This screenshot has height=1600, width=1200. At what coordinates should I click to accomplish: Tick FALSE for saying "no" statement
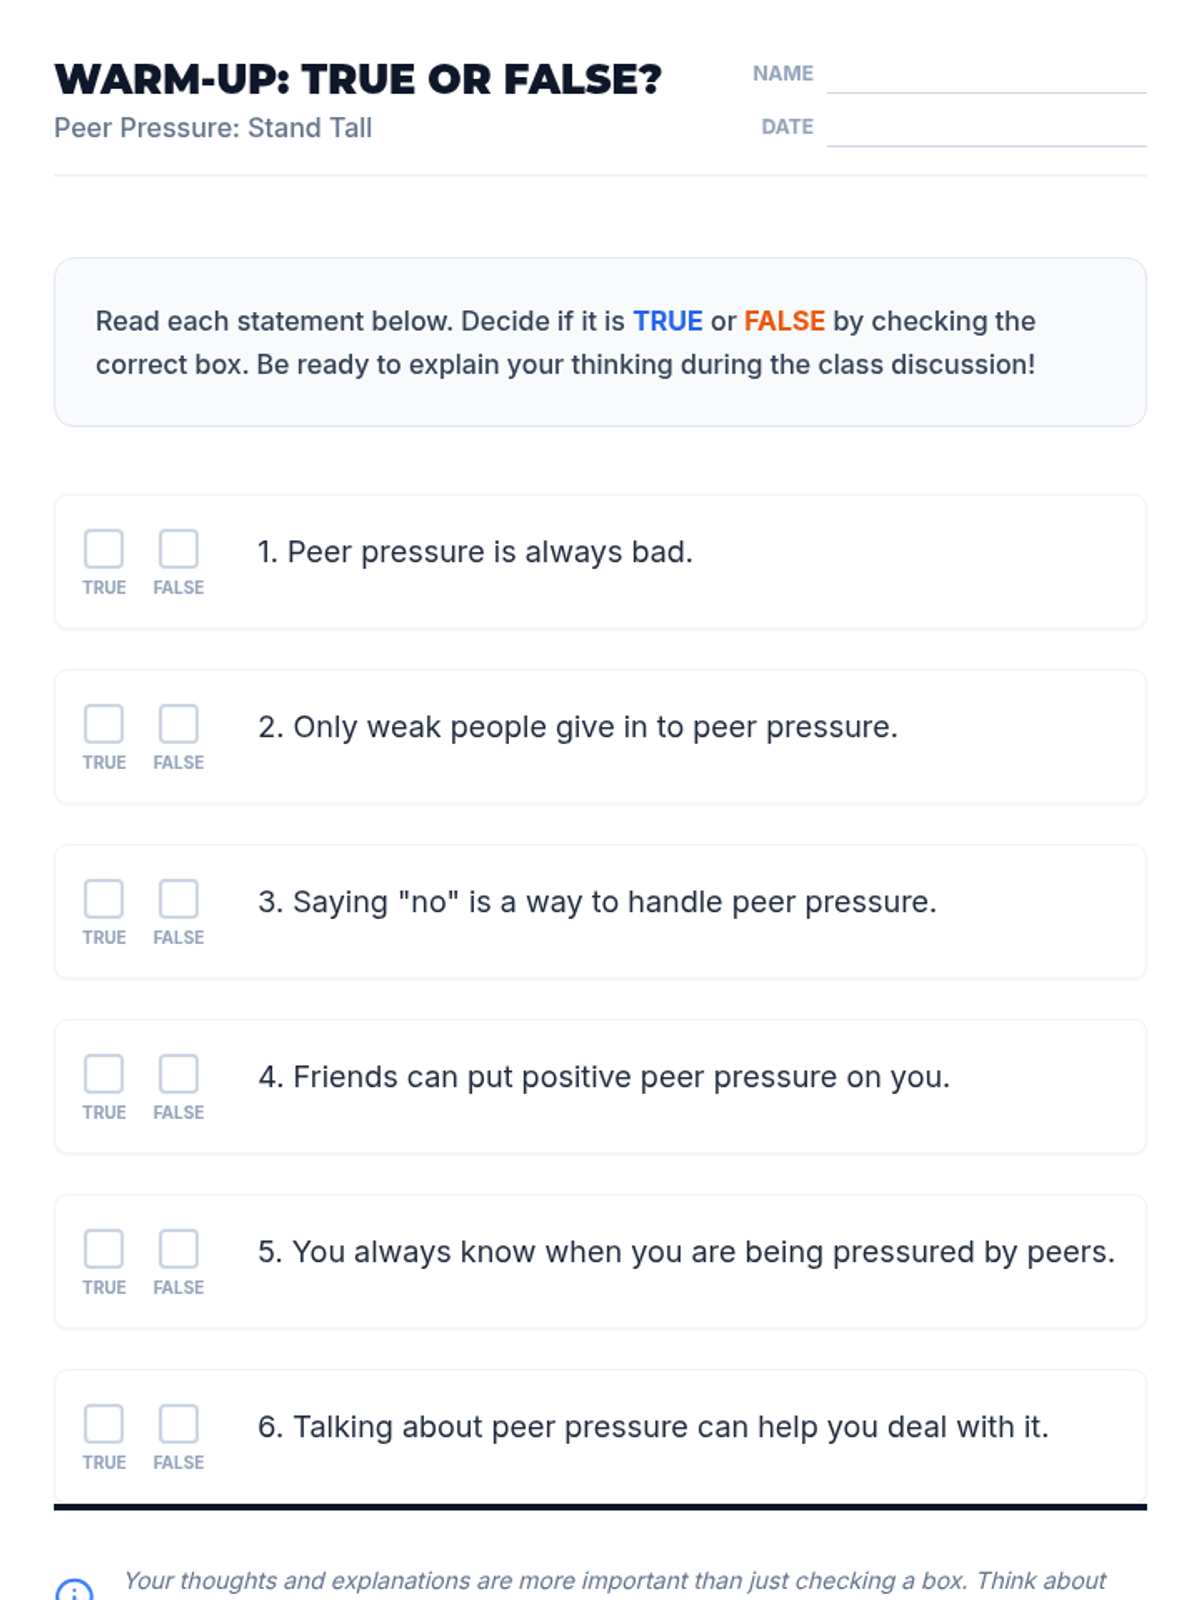tap(179, 899)
